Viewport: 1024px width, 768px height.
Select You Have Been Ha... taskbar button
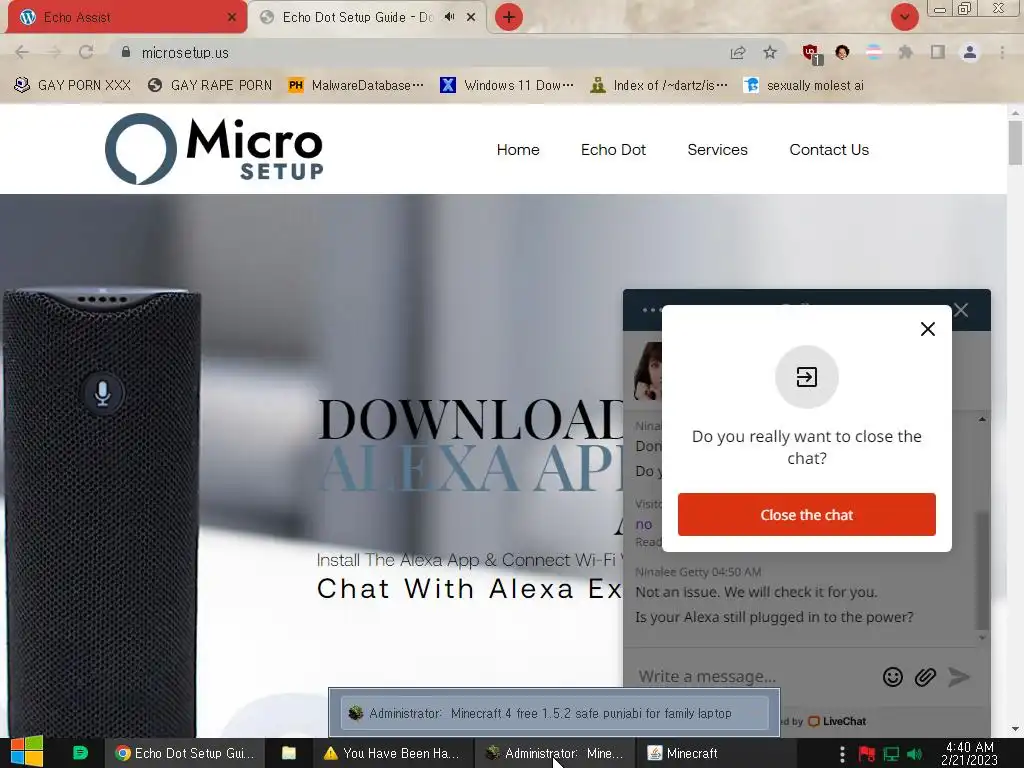[x=392, y=753]
